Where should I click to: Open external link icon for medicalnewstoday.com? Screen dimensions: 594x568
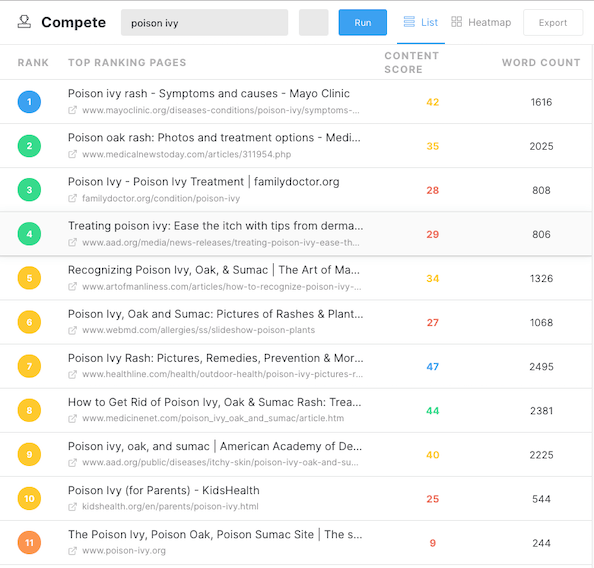[x=72, y=154]
